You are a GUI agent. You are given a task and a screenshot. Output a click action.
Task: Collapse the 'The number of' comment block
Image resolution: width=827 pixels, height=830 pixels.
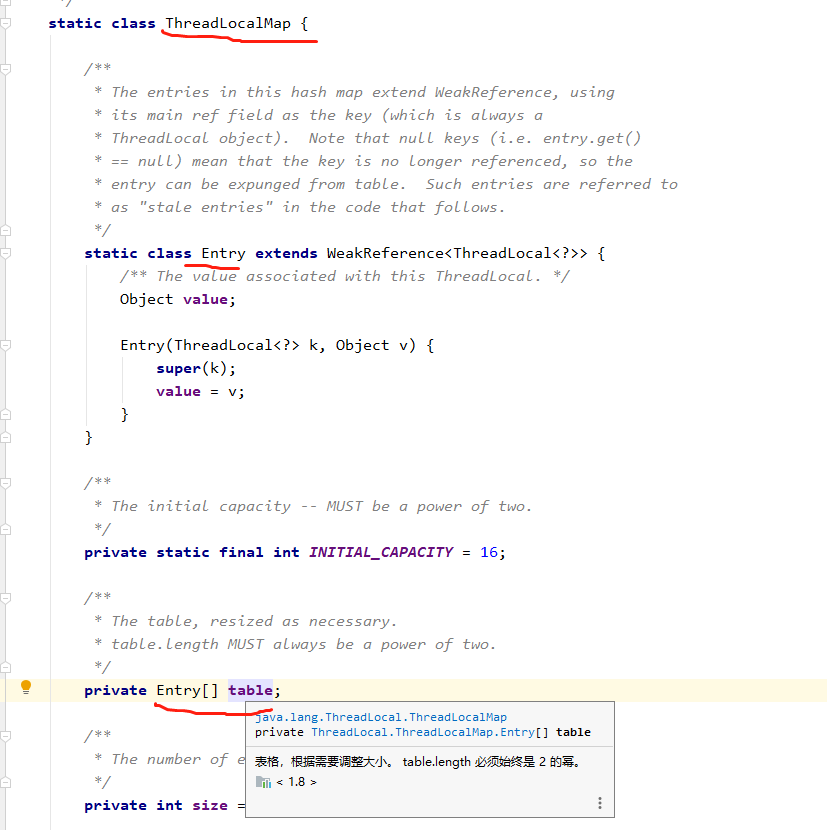click(x=5, y=736)
